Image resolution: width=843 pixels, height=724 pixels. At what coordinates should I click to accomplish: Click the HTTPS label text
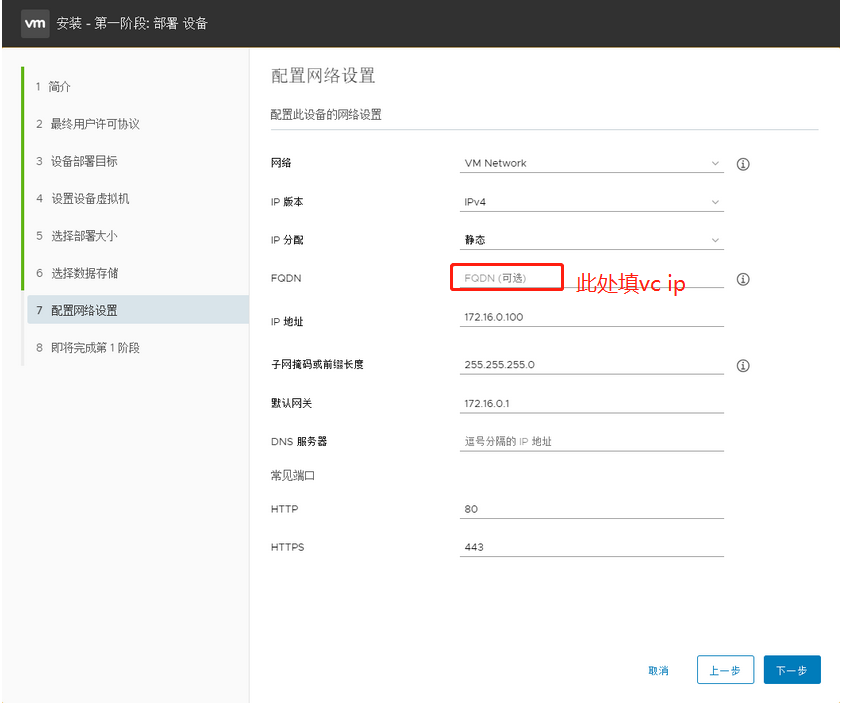[288, 547]
